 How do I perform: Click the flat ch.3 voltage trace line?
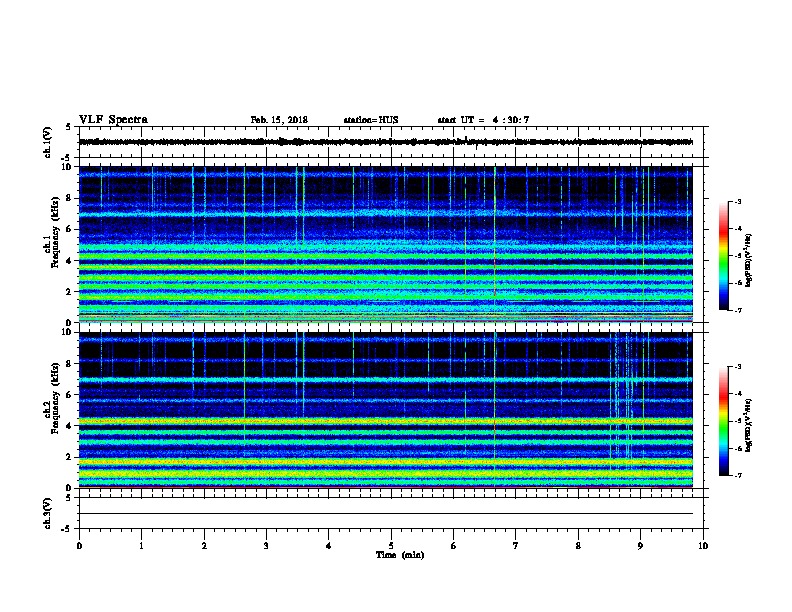point(386,514)
